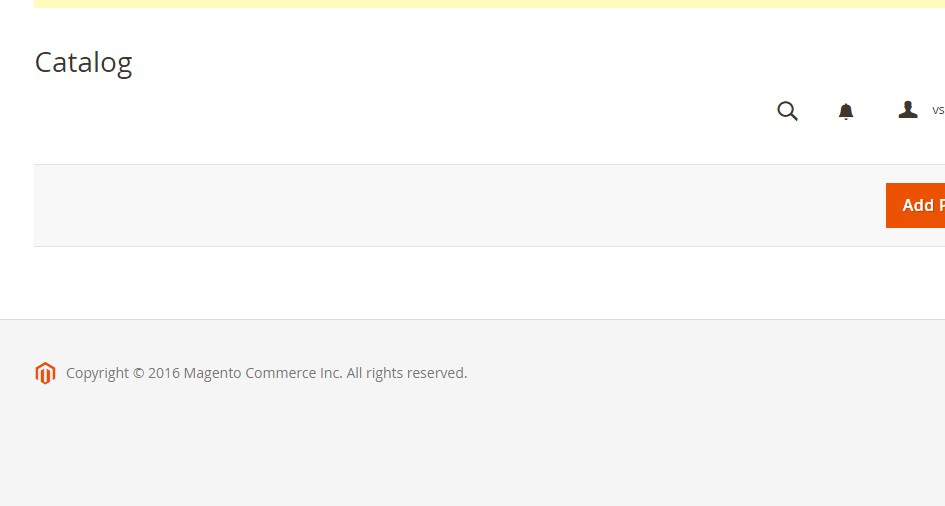Add a new product to the catalog

(915, 205)
